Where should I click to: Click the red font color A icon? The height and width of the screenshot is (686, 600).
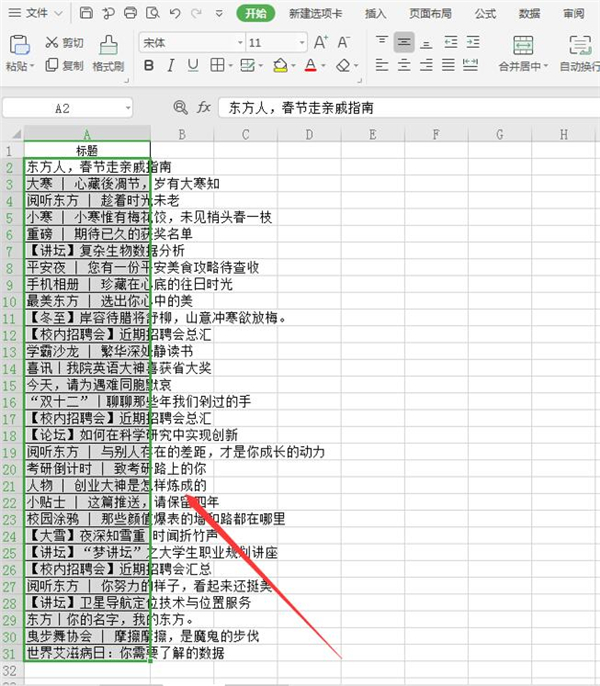(311, 66)
